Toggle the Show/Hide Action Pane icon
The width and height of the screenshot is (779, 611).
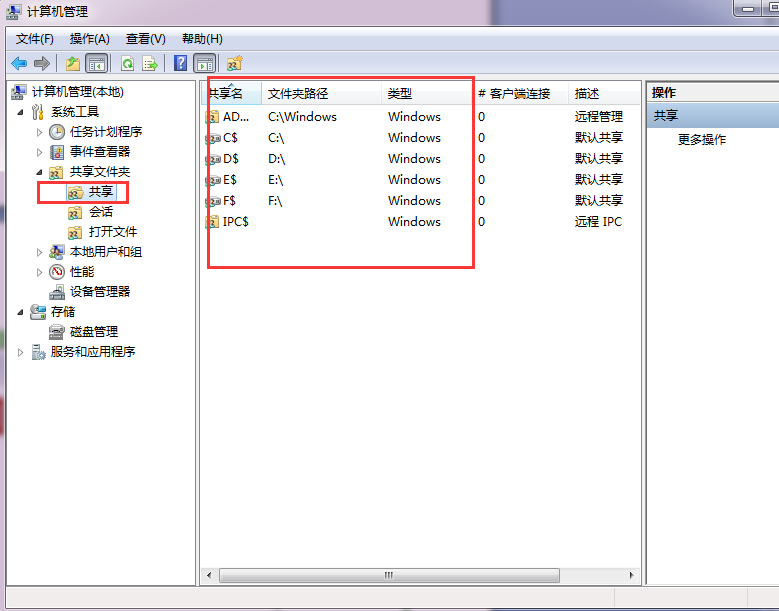coord(205,64)
